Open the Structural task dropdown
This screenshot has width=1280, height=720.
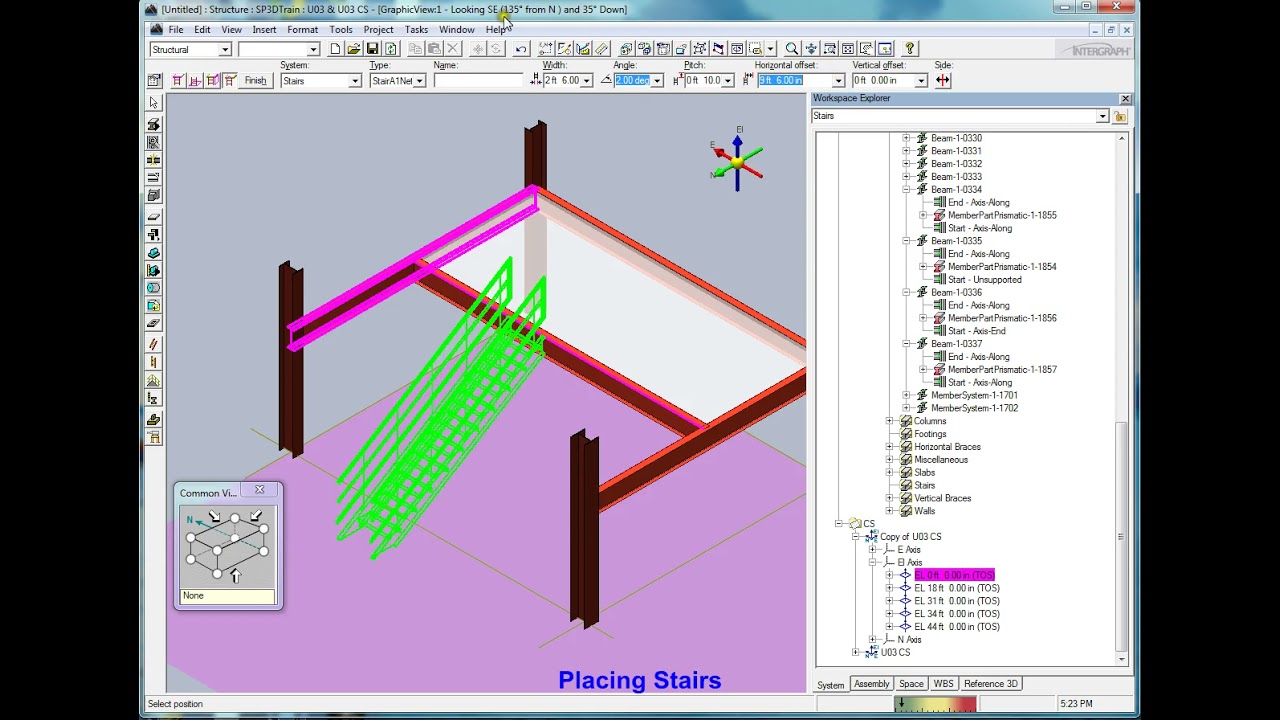[x=225, y=49]
